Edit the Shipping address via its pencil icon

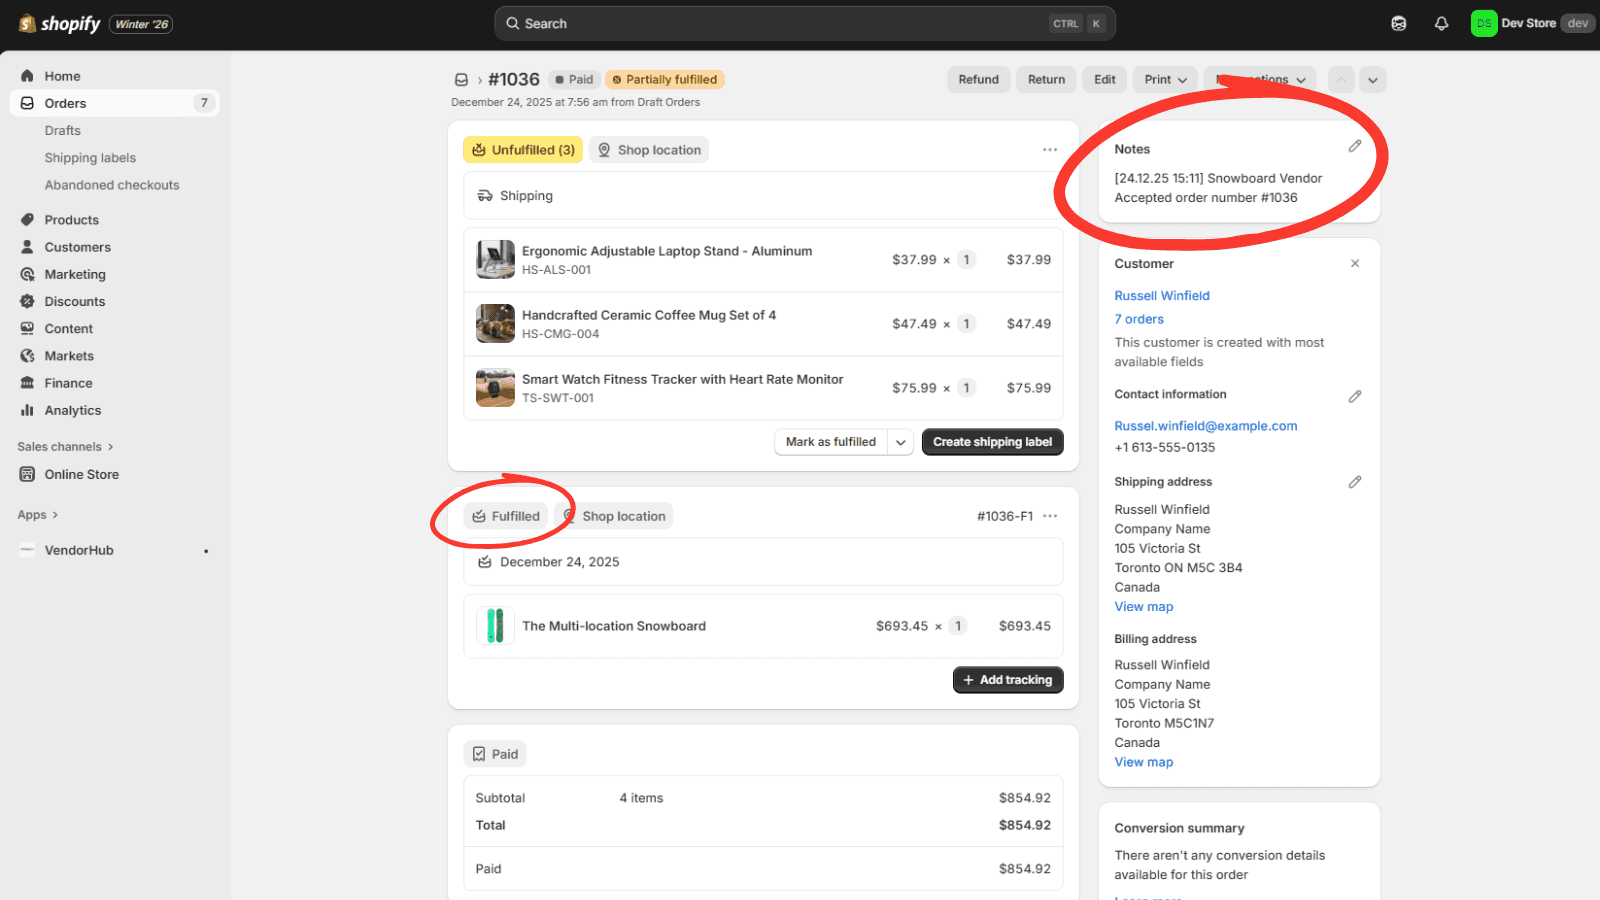(x=1356, y=482)
